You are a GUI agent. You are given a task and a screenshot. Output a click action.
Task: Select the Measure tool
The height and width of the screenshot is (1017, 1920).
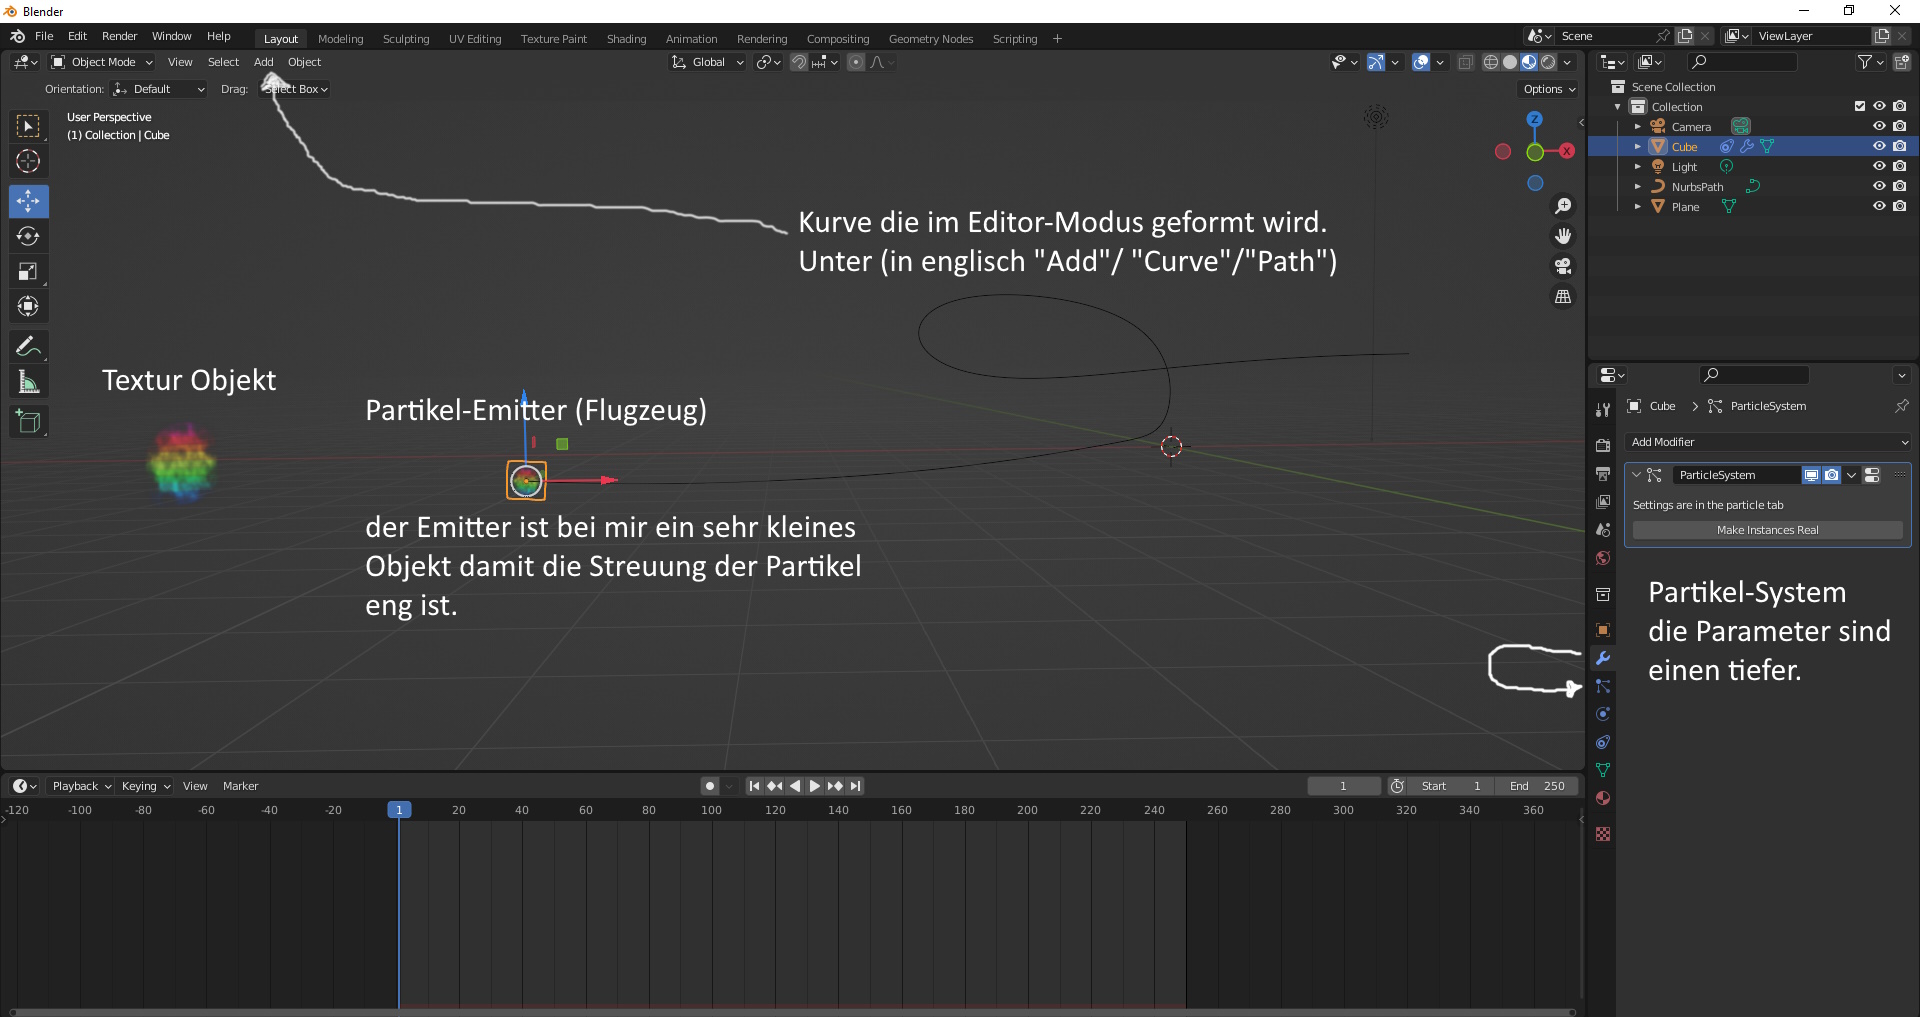[x=28, y=382]
